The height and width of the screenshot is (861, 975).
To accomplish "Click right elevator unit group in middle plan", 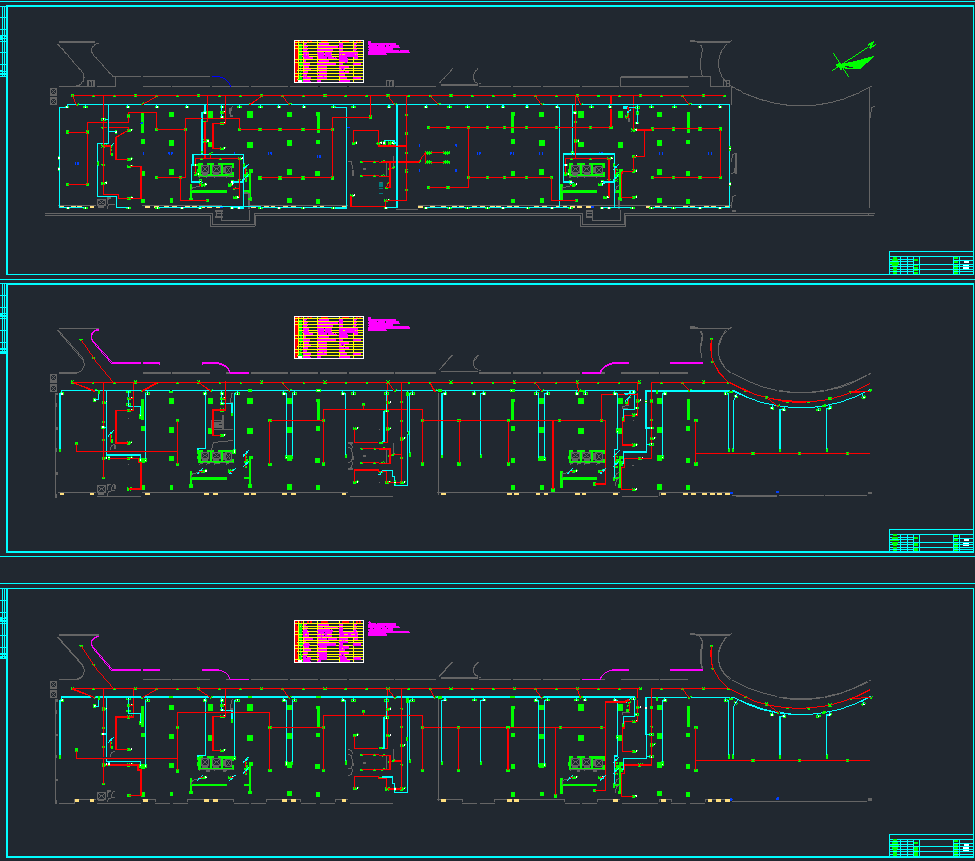I will coord(588,457).
